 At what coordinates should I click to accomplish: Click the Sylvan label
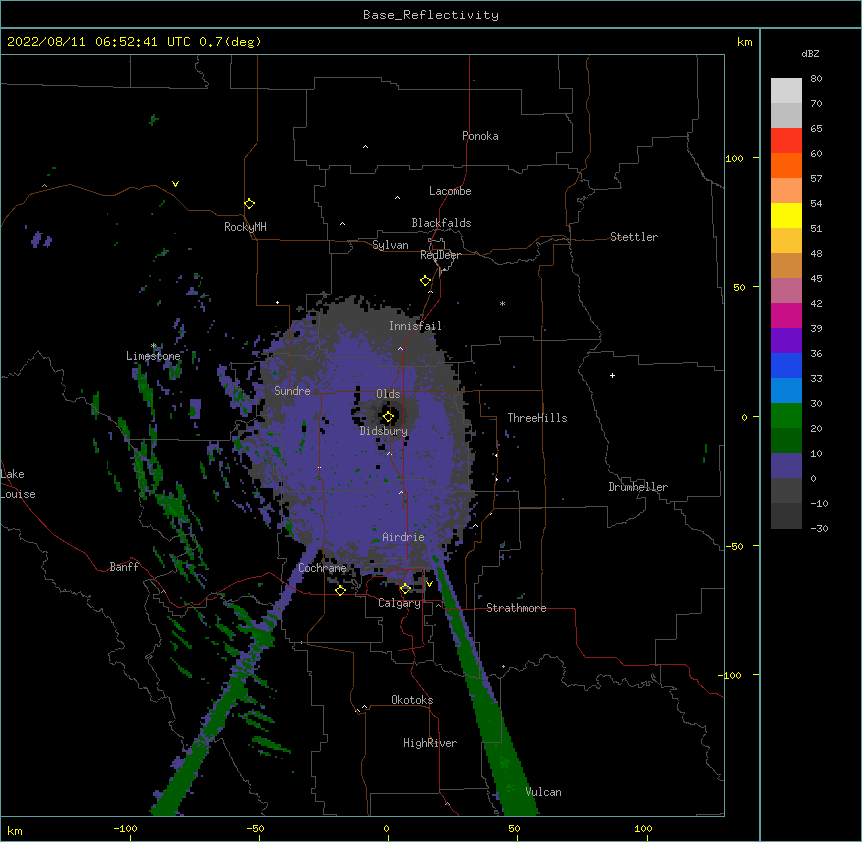coord(390,245)
